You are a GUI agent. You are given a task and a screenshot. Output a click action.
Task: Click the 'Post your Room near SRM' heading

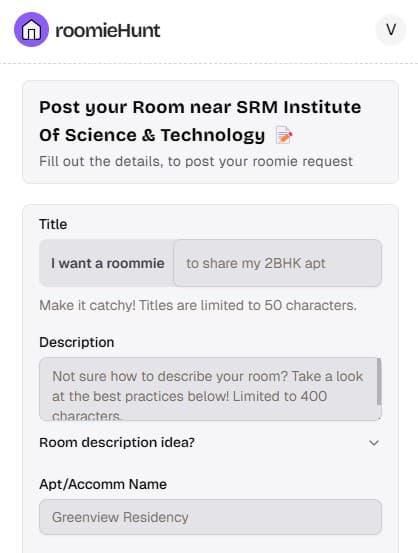[x=200, y=121]
